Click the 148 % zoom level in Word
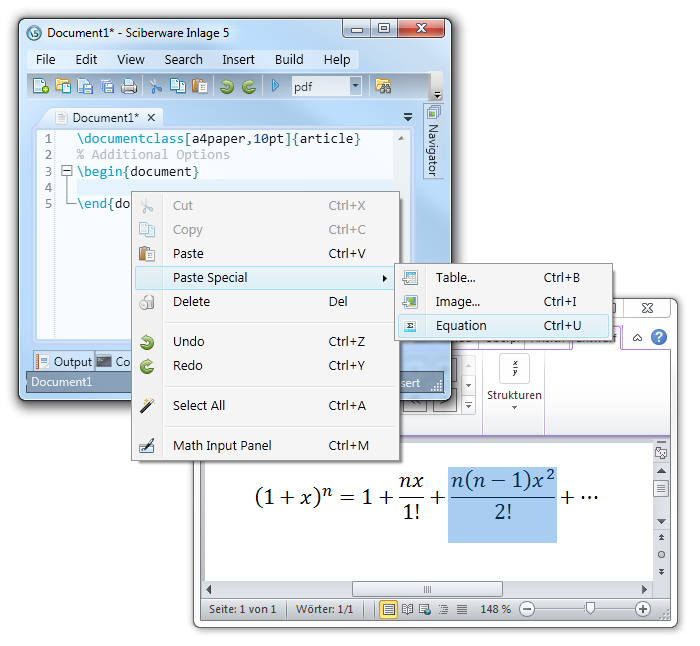700x646 pixels. pos(495,609)
